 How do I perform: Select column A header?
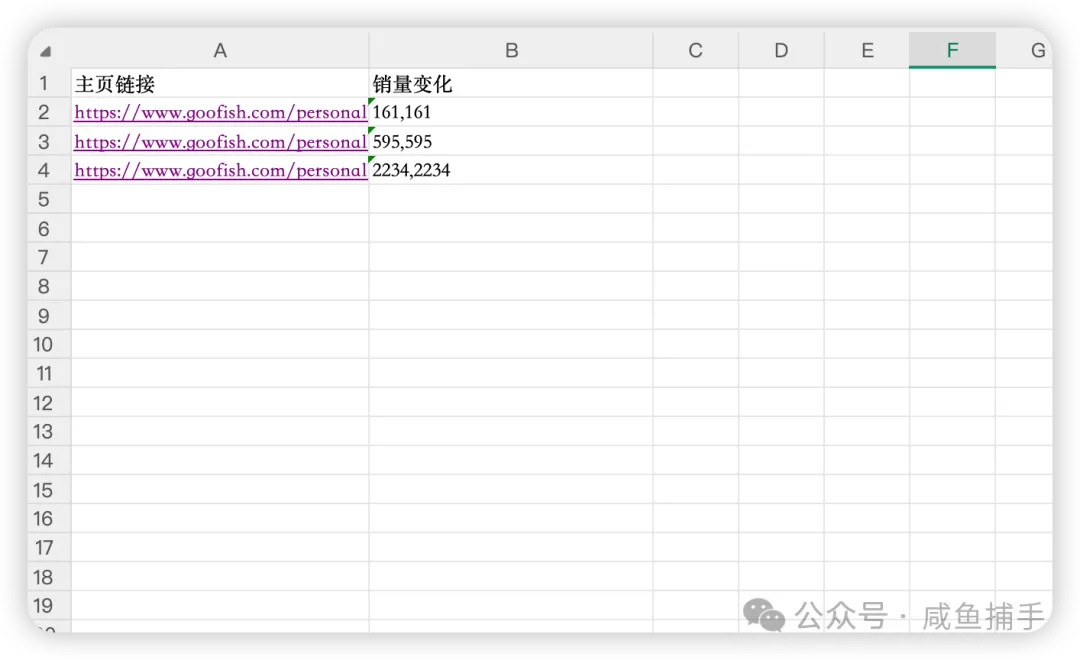click(x=220, y=50)
